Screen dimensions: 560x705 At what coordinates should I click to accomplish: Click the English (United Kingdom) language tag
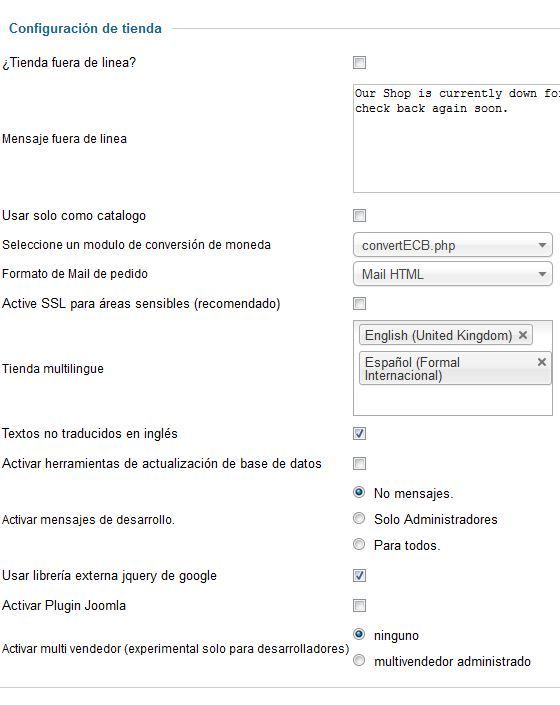pyautogui.click(x=438, y=335)
